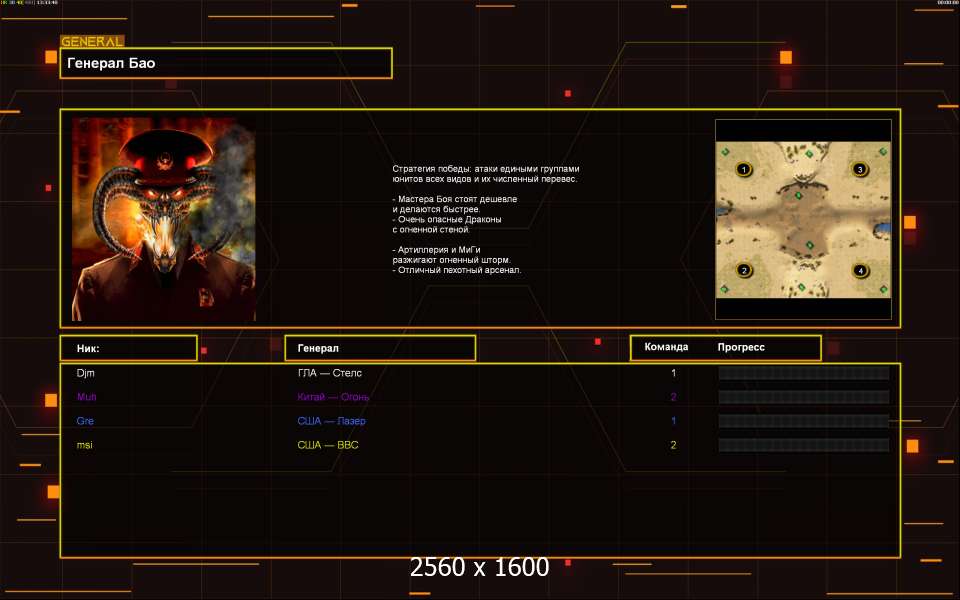This screenshot has height=600, width=960.
Task: Click the Команда column header
Action: 666,347
